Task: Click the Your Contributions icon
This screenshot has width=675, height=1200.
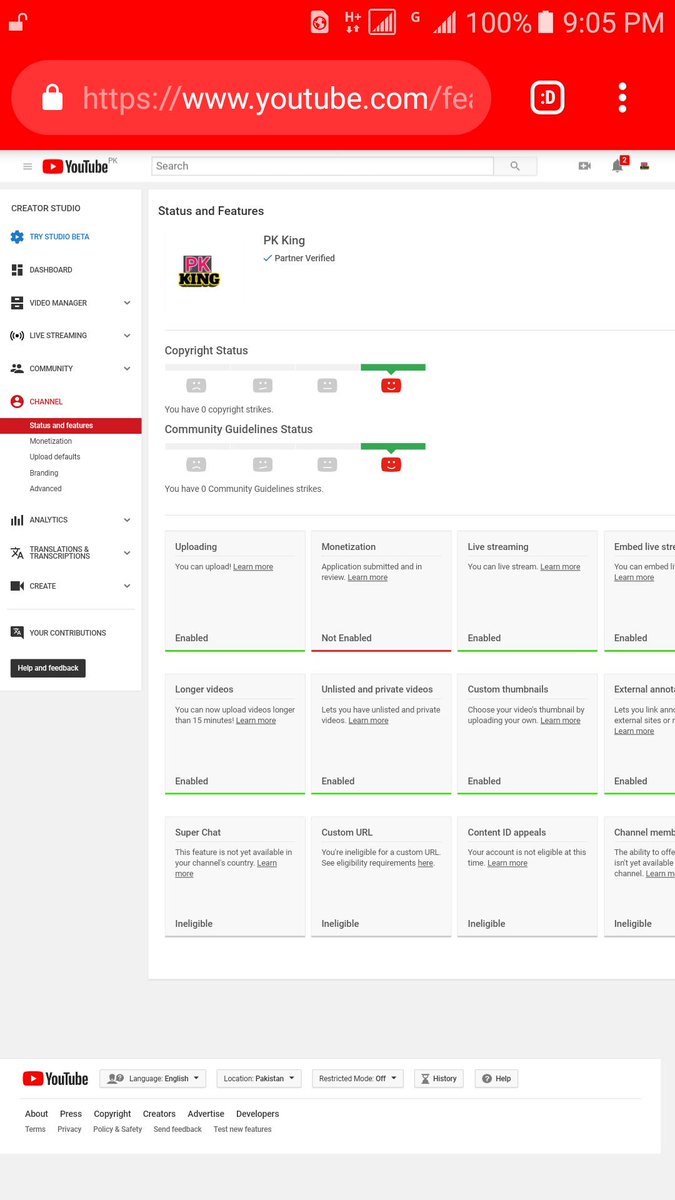Action: [17, 633]
